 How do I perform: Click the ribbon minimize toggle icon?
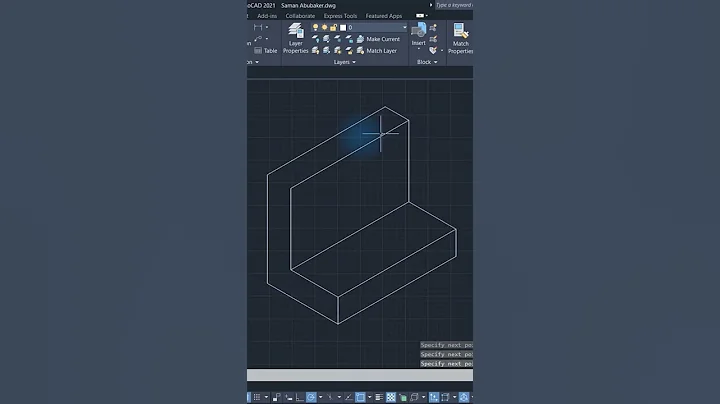pyautogui.click(x=420, y=16)
